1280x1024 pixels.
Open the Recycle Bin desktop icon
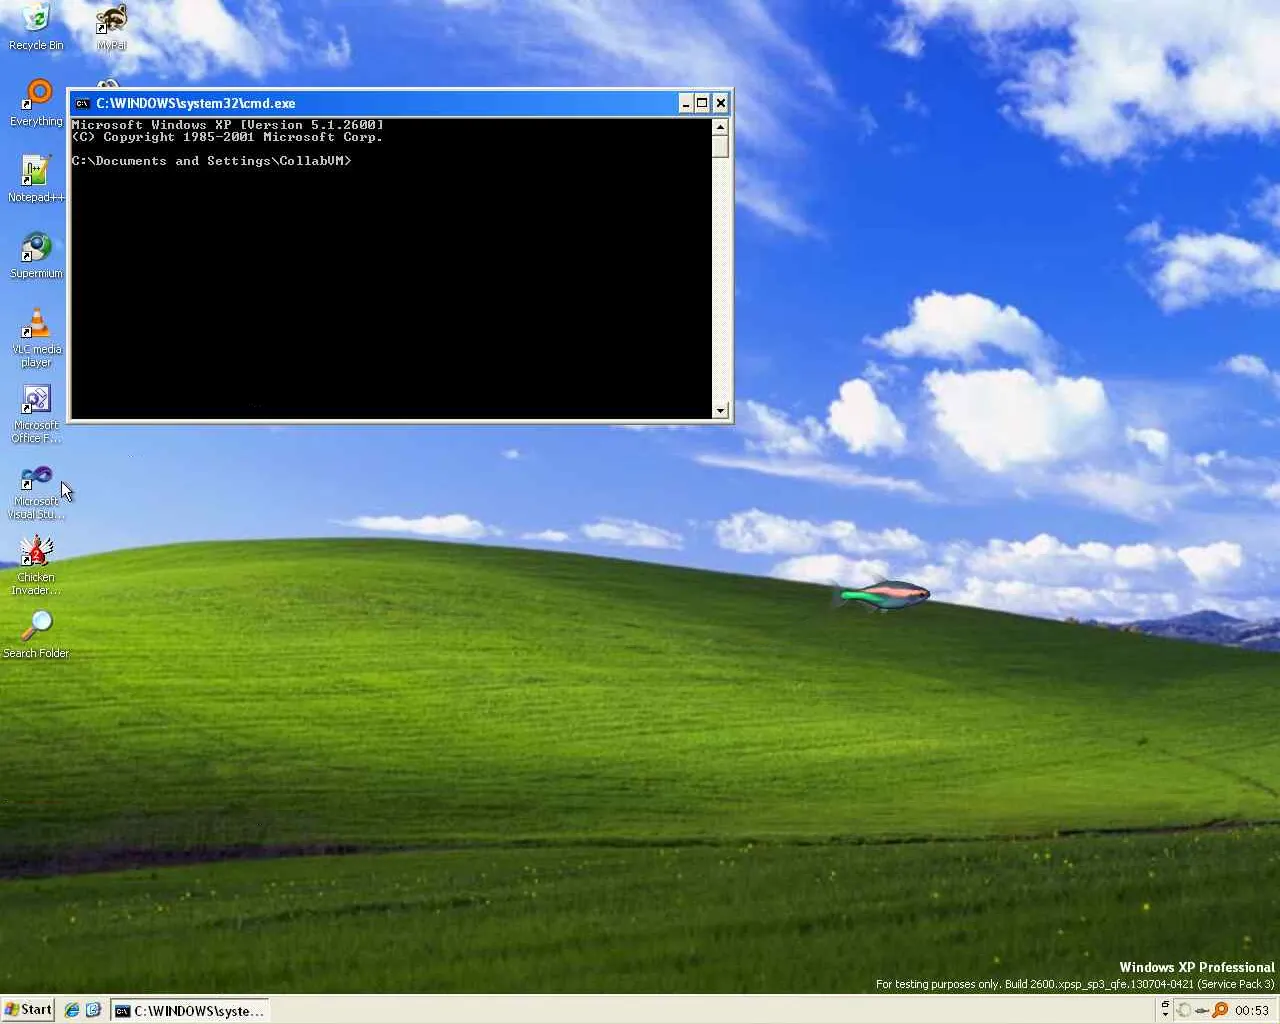coord(36,27)
